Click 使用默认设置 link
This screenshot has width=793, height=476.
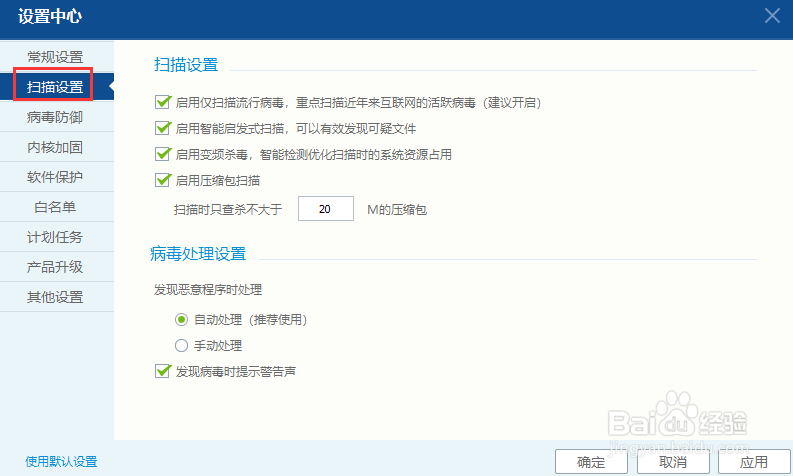(61, 461)
